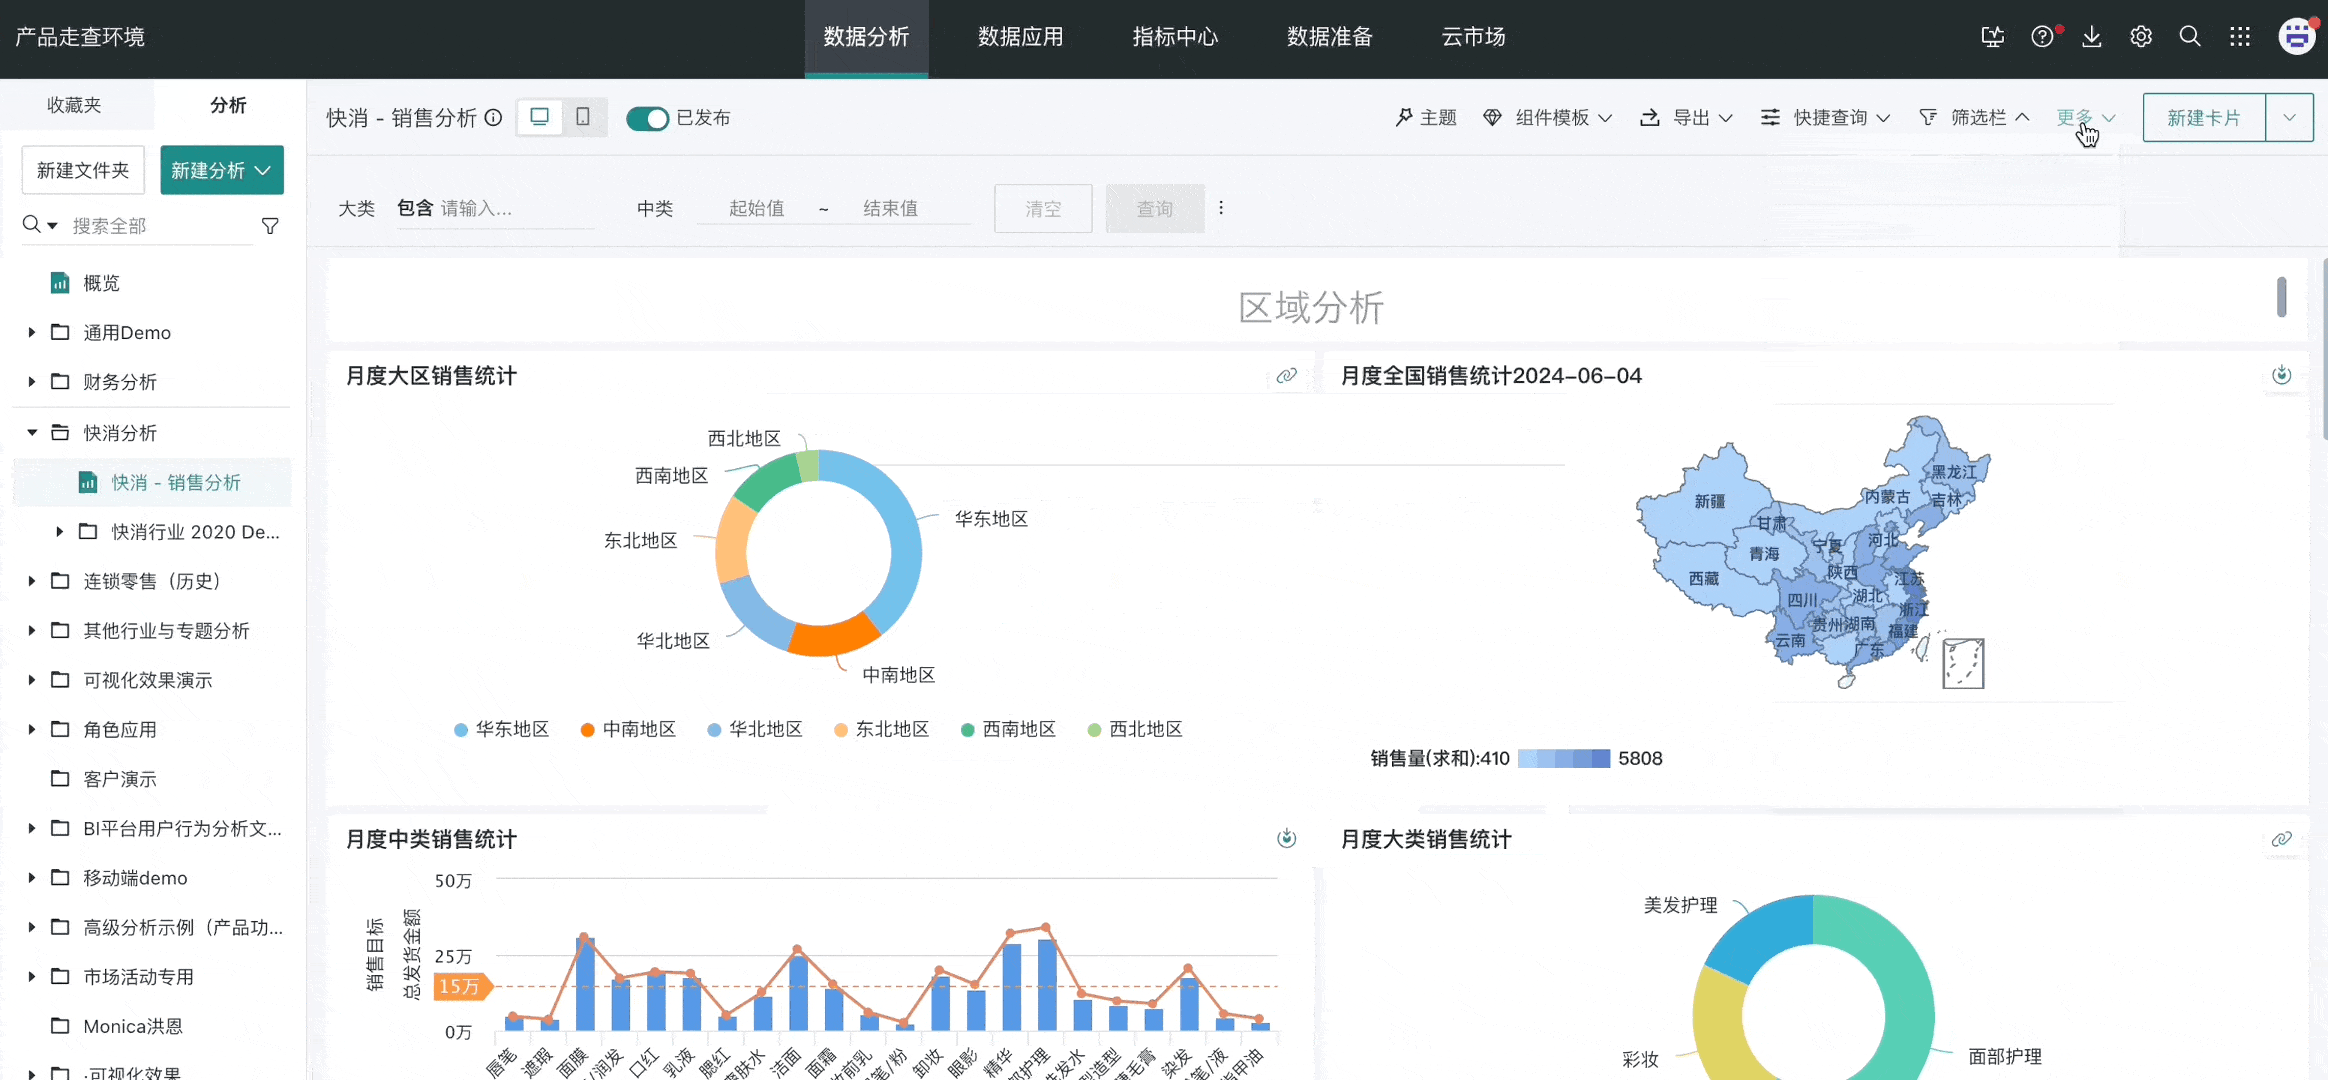Screen dimensions: 2328x1080
Task: Click the 新建分析 button
Action: point(222,170)
